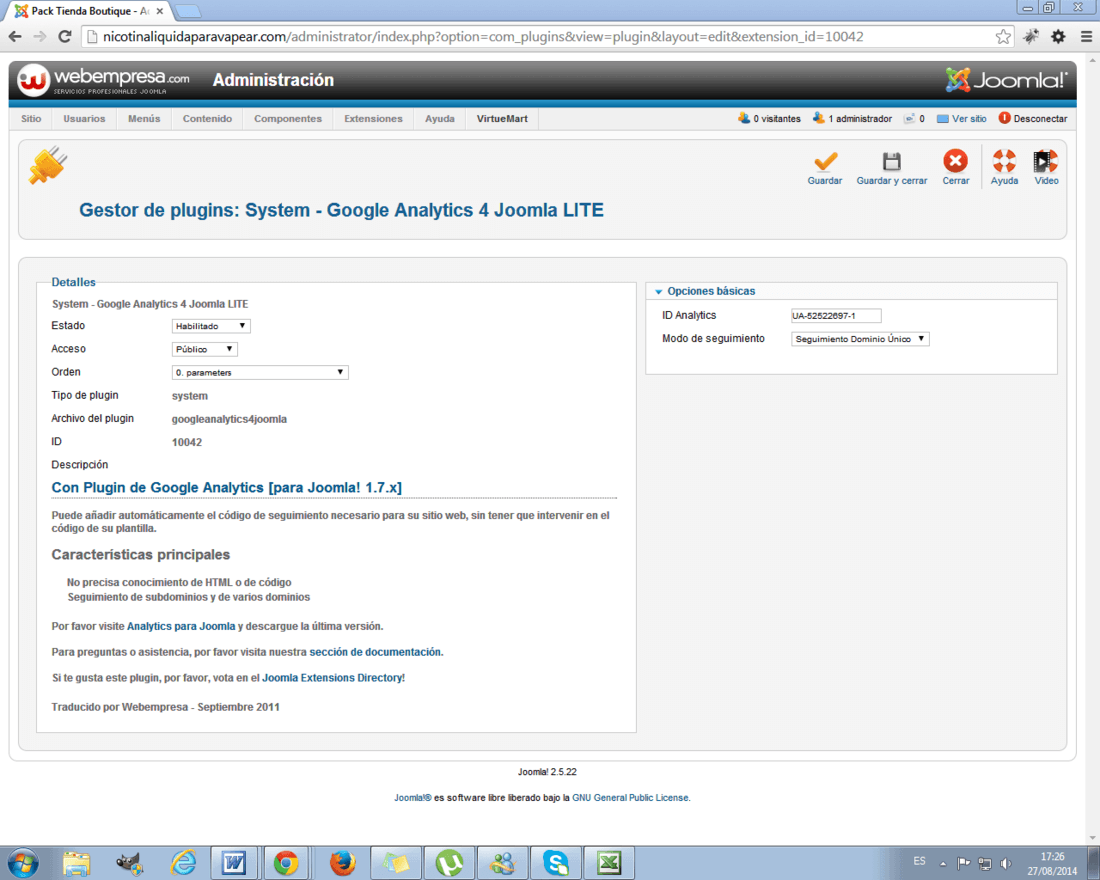Open the Usuarios menu

tap(84, 119)
